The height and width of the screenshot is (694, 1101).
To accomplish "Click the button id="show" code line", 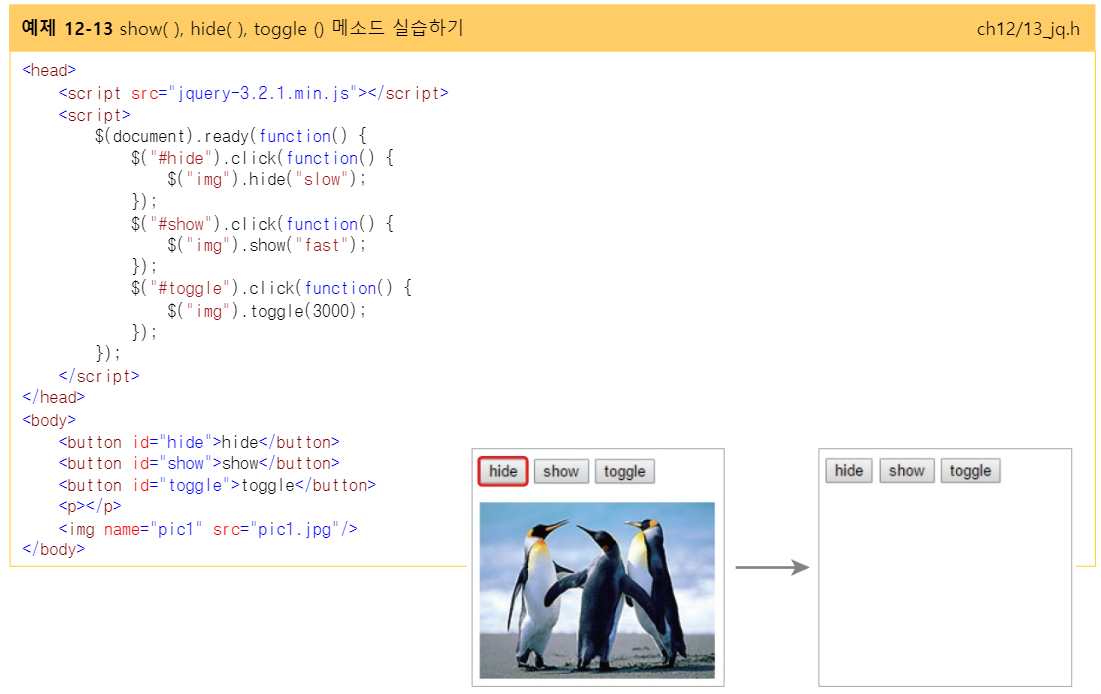I will click(199, 464).
